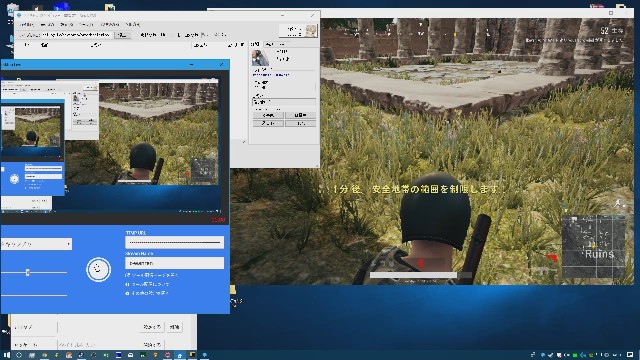Click the dropdown arrow of the blue panel combo box
This screenshot has height=360, width=640.
click(x=68, y=244)
